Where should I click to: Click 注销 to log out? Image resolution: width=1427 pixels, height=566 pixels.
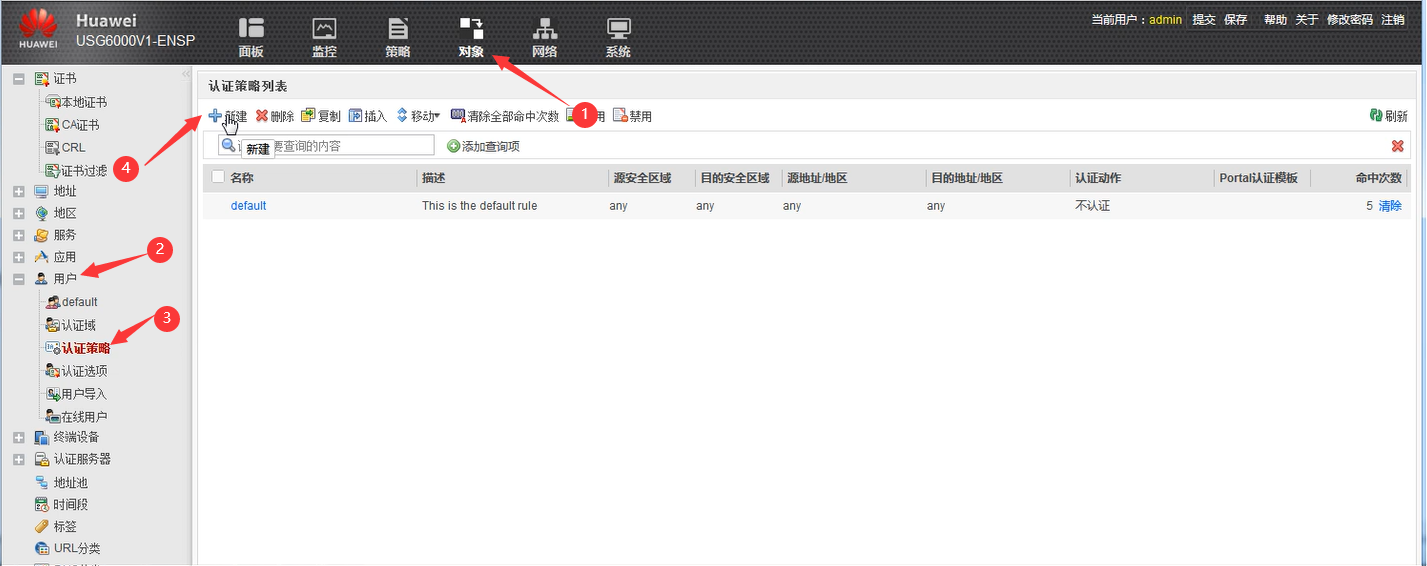pos(1392,20)
